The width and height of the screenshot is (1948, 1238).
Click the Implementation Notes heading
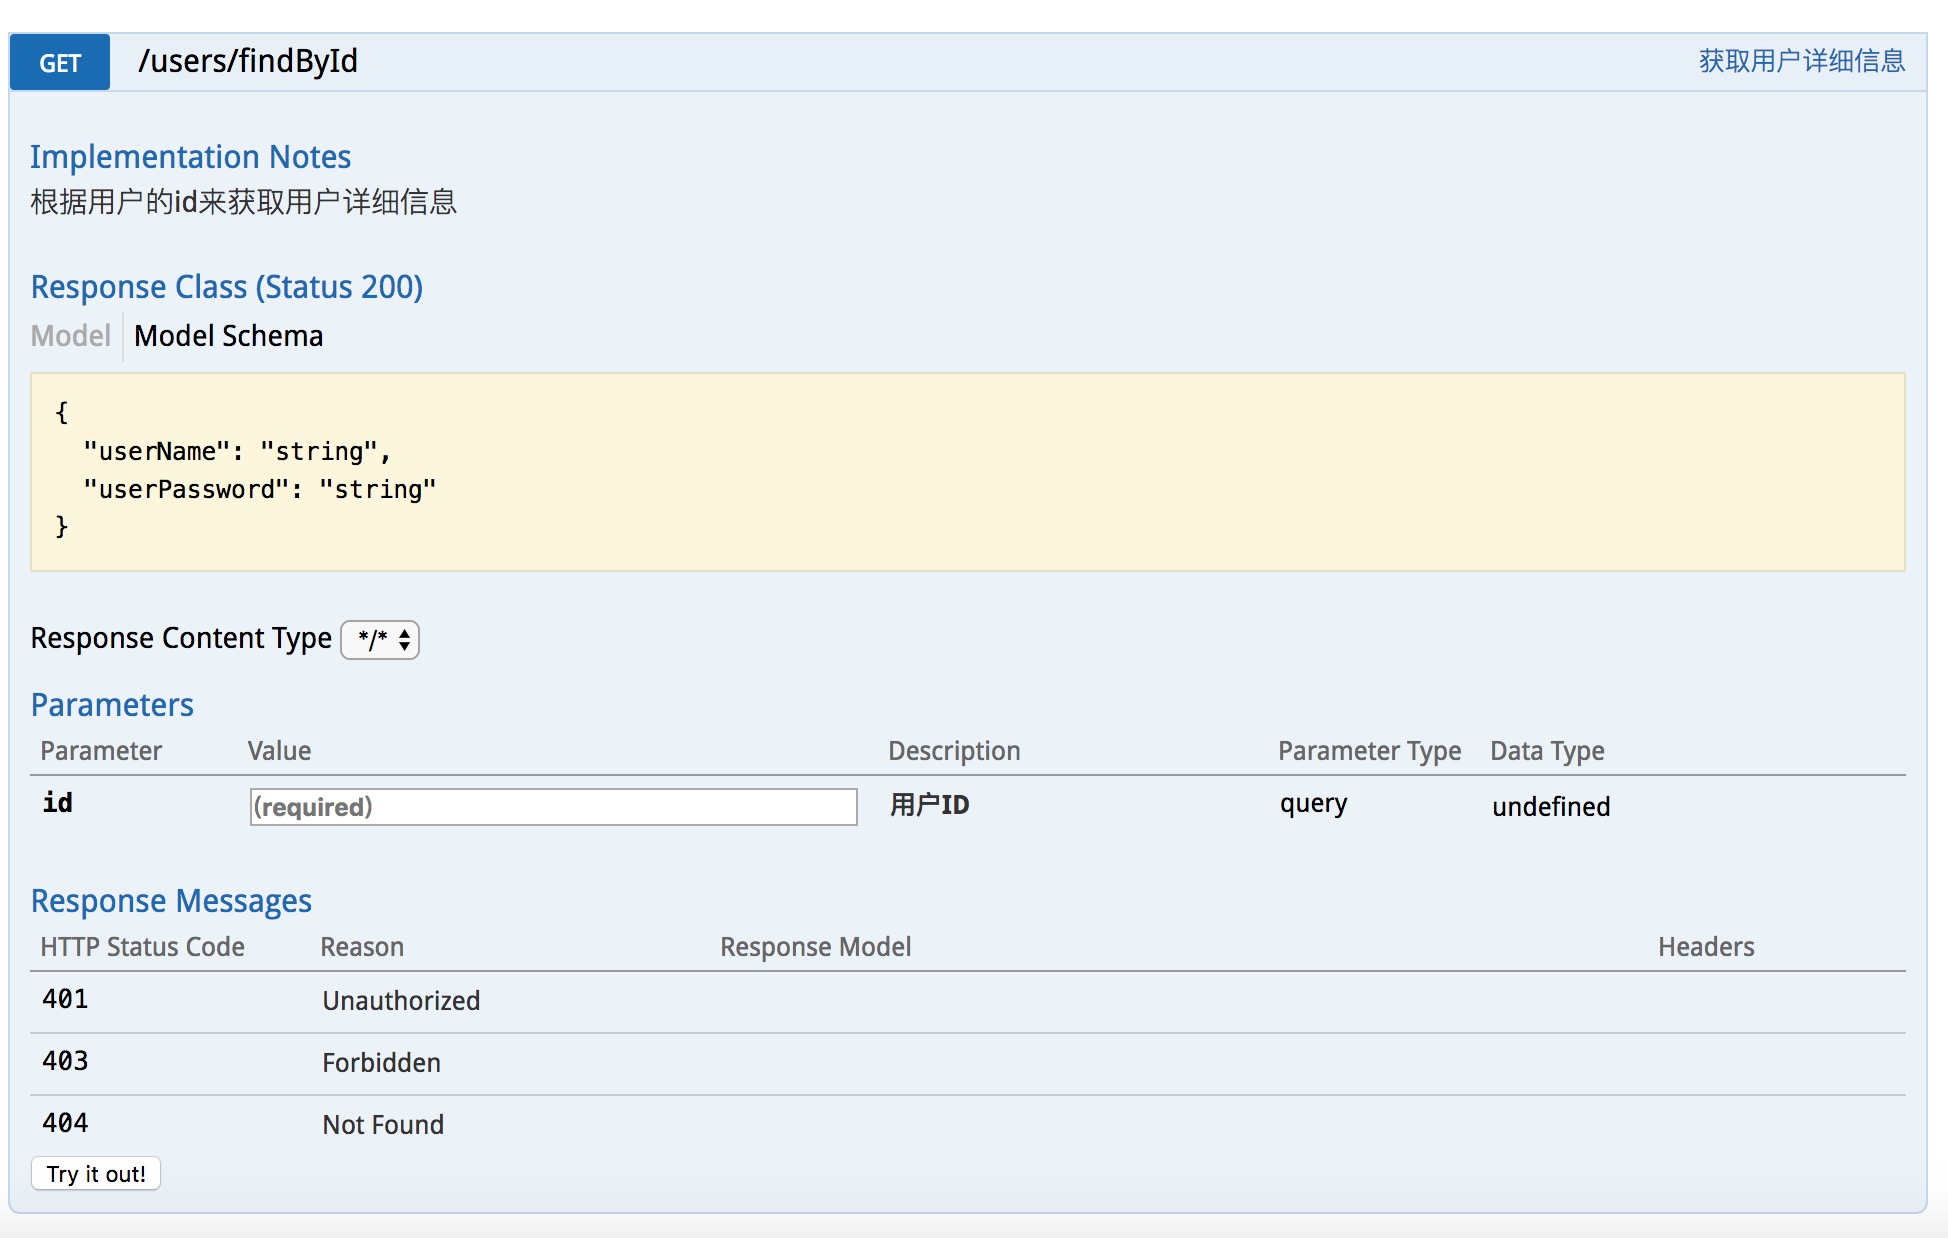pos(190,157)
